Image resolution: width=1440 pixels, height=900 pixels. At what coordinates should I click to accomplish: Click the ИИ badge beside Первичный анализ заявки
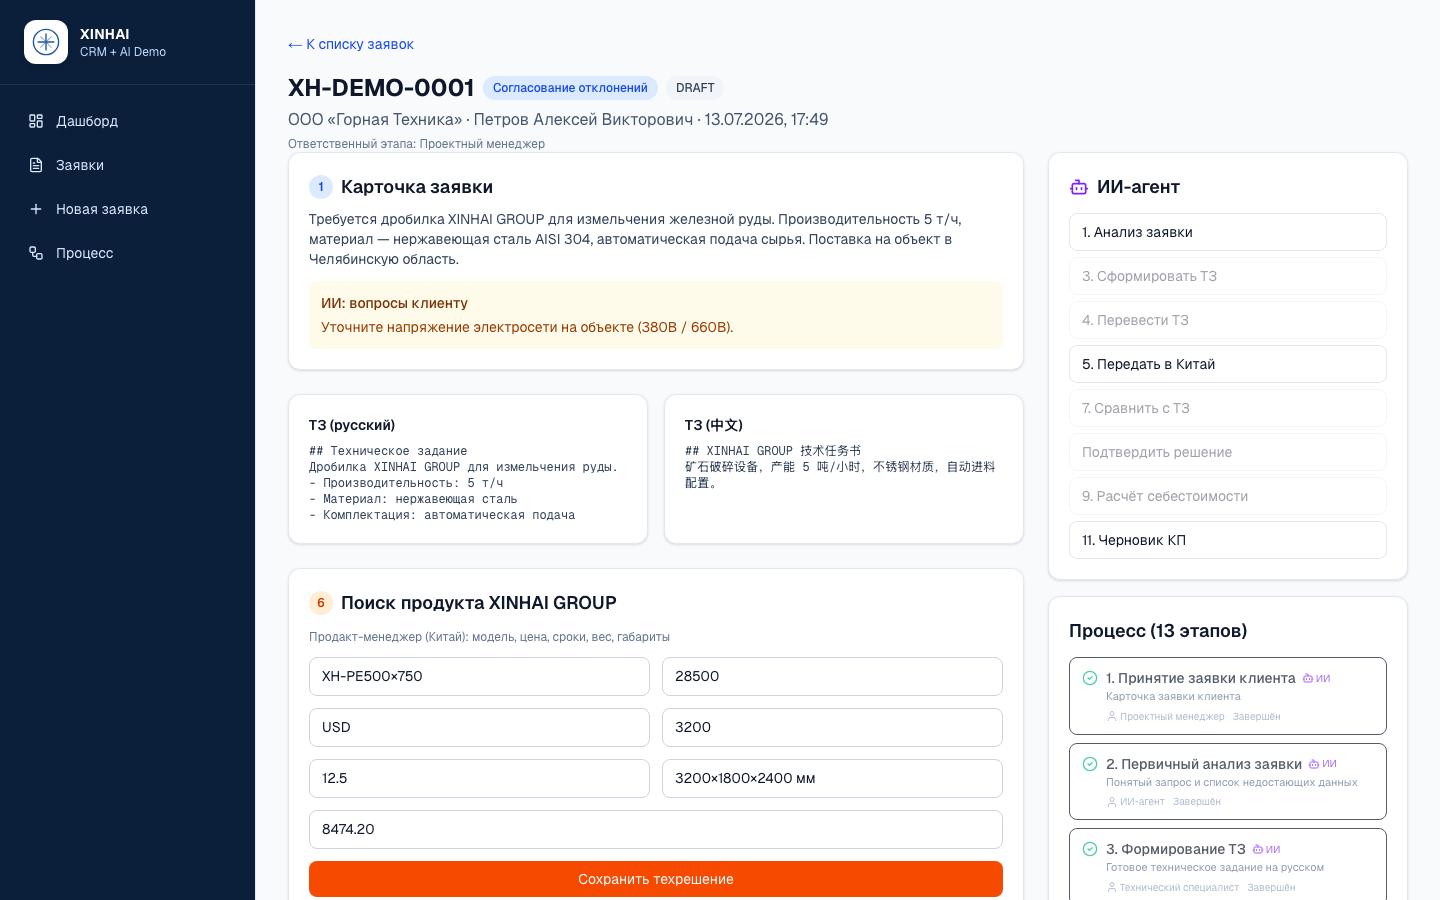[1322, 764]
